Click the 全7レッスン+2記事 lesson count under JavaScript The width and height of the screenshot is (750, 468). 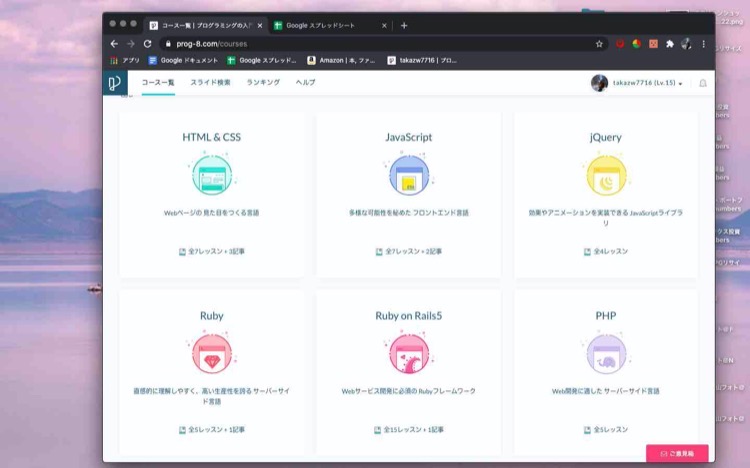(x=409, y=251)
